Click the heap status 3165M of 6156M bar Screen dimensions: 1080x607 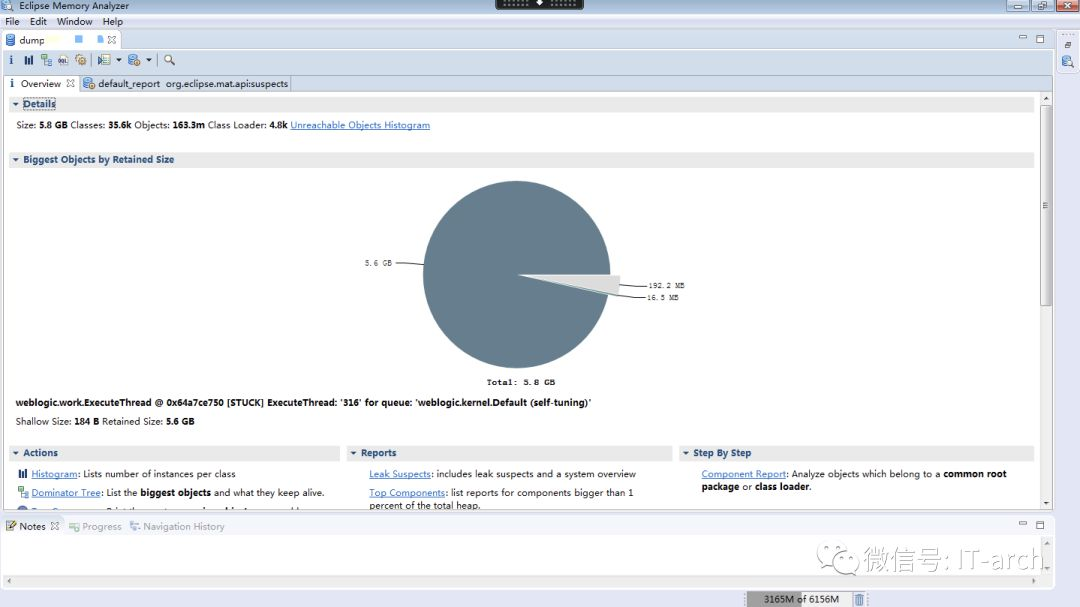(x=799, y=599)
